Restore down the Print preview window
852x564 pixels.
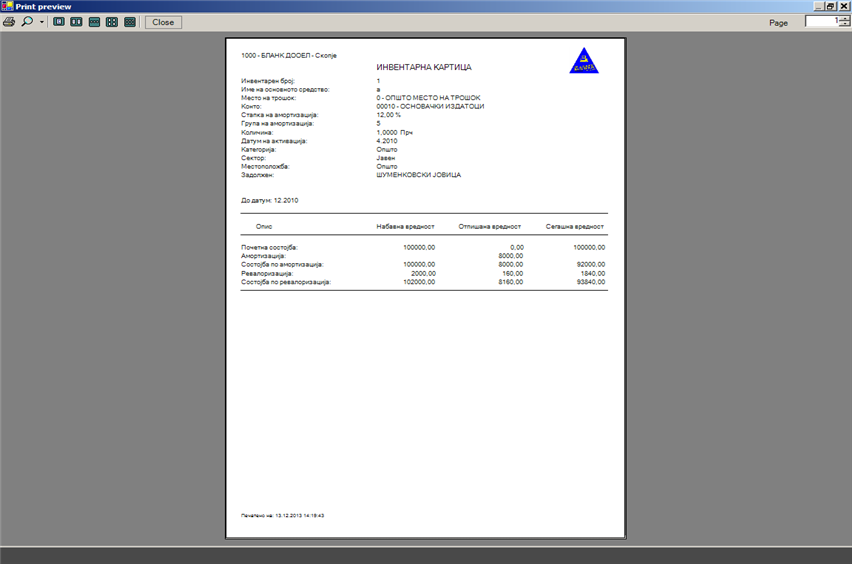(x=830, y=6)
